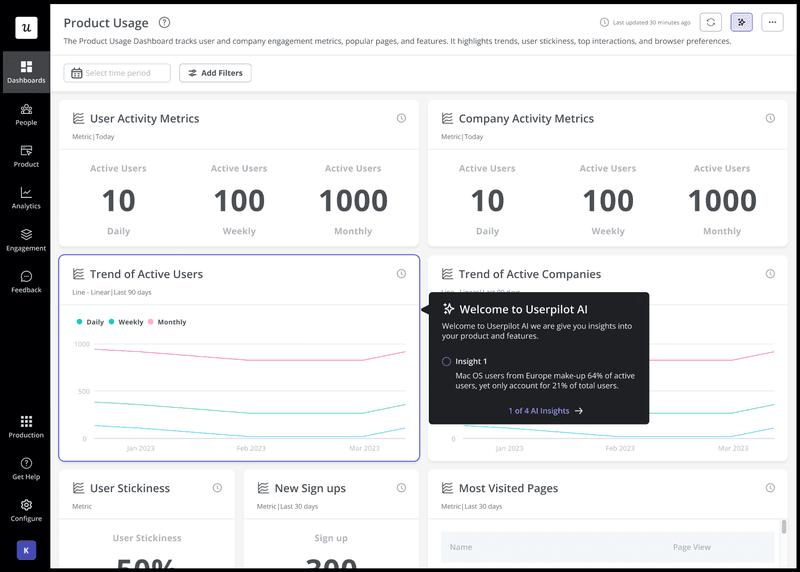Viewport: 800px width, 572px height.
Task: Open the Product section
Action: [26, 156]
